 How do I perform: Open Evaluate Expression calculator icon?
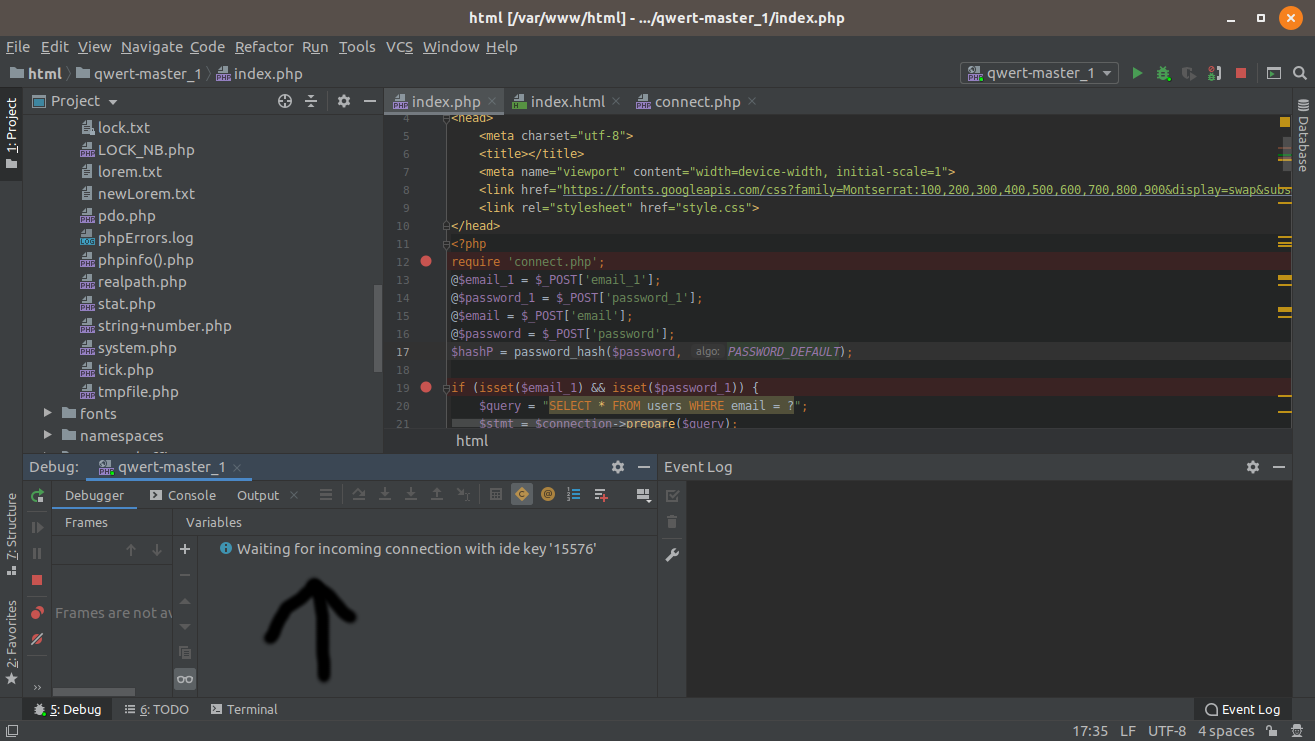click(496, 494)
